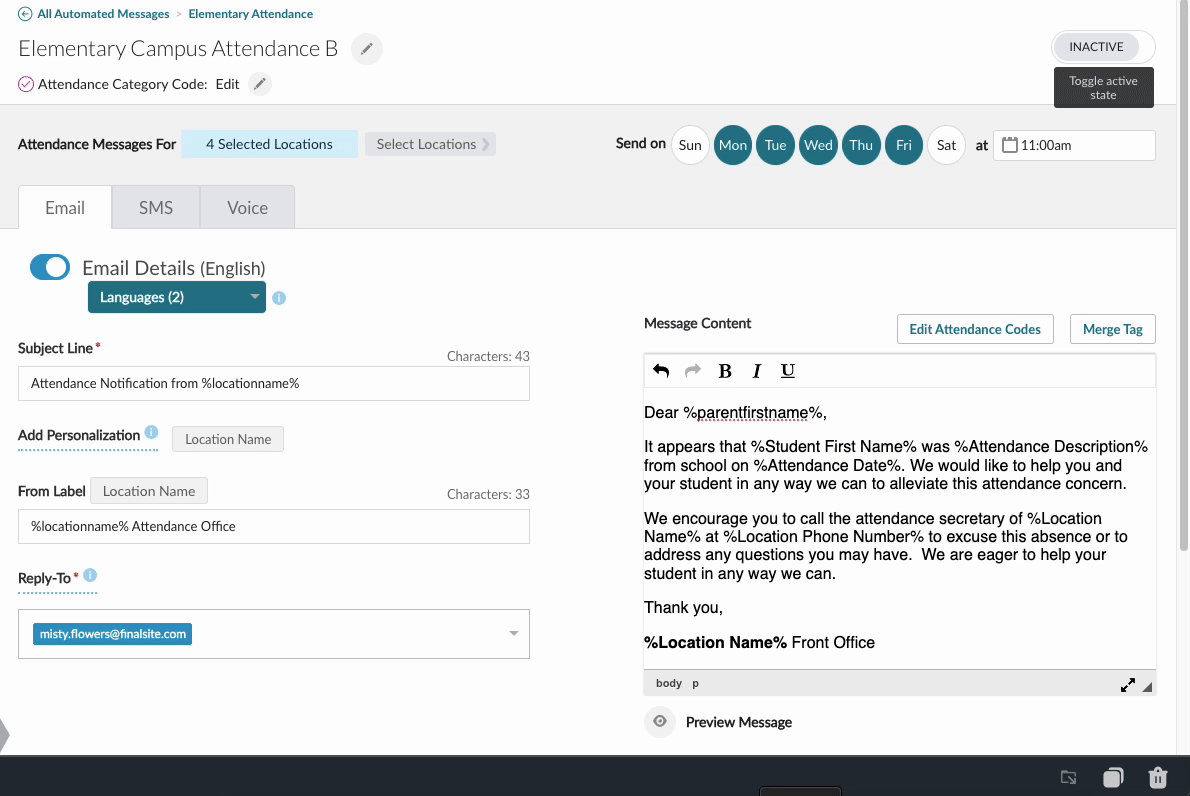Click the vertical page scrollbar
The image size is (1190, 796).
(x=1184, y=277)
